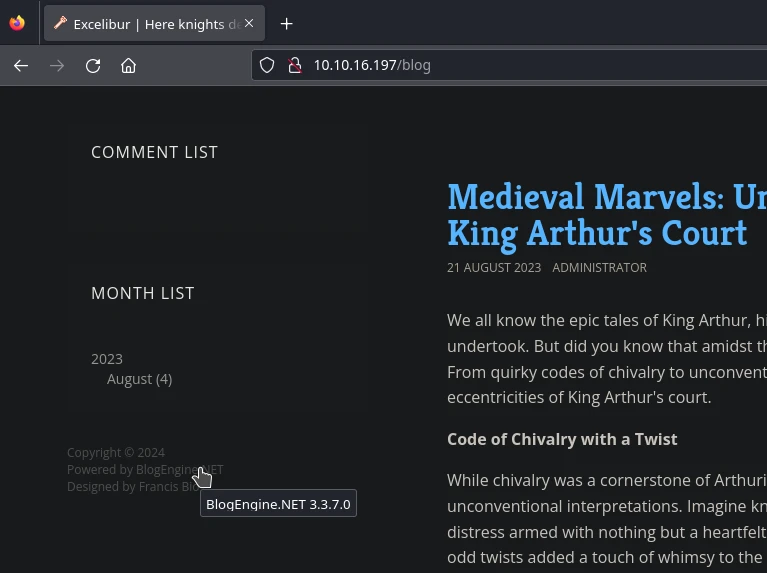Screen dimensions: 767x573
Task: Go back to the previous page
Action: (21, 65)
